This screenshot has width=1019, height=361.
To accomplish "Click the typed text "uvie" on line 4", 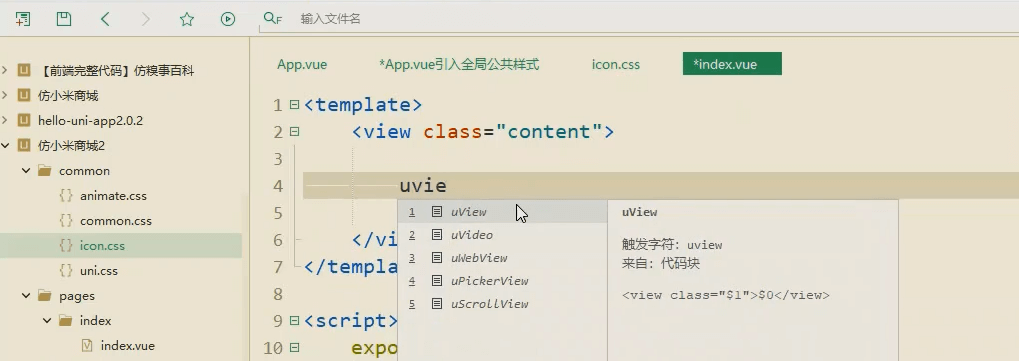I will [422, 186].
